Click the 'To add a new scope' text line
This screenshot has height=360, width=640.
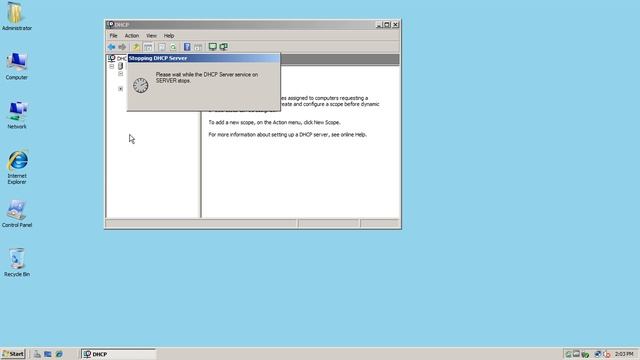click(274, 122)
